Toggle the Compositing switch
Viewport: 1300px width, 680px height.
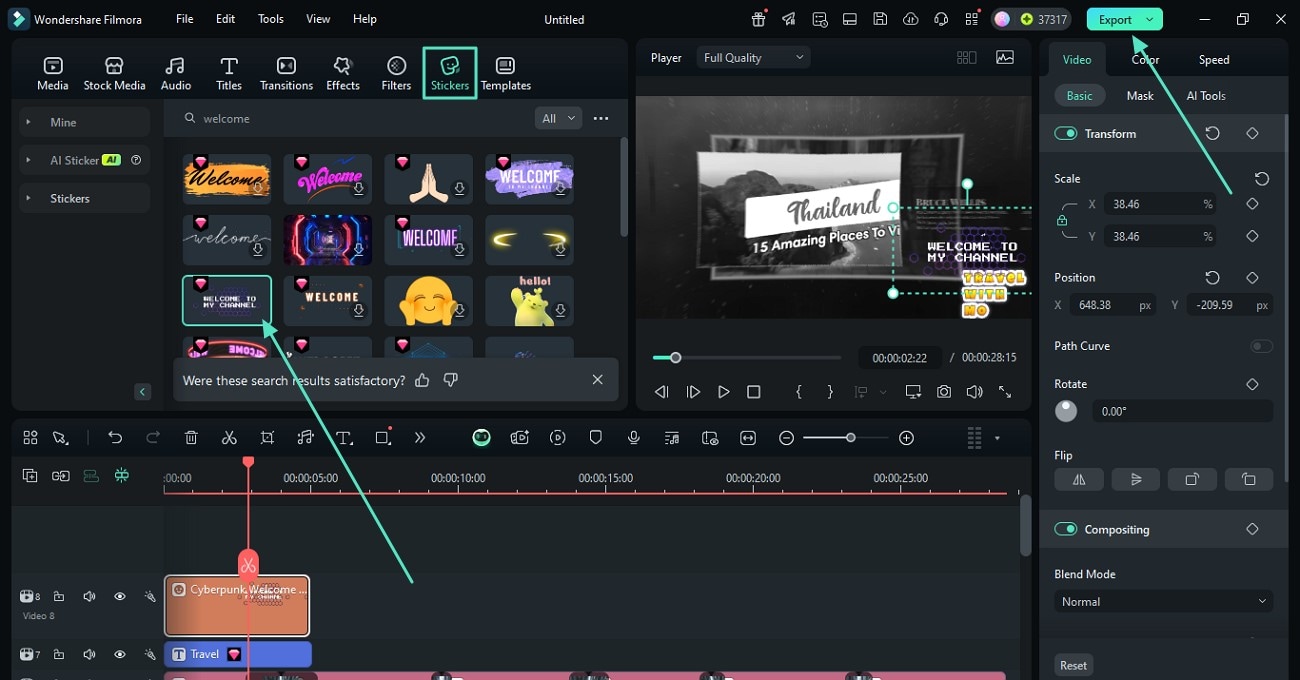coord(1066,529)
